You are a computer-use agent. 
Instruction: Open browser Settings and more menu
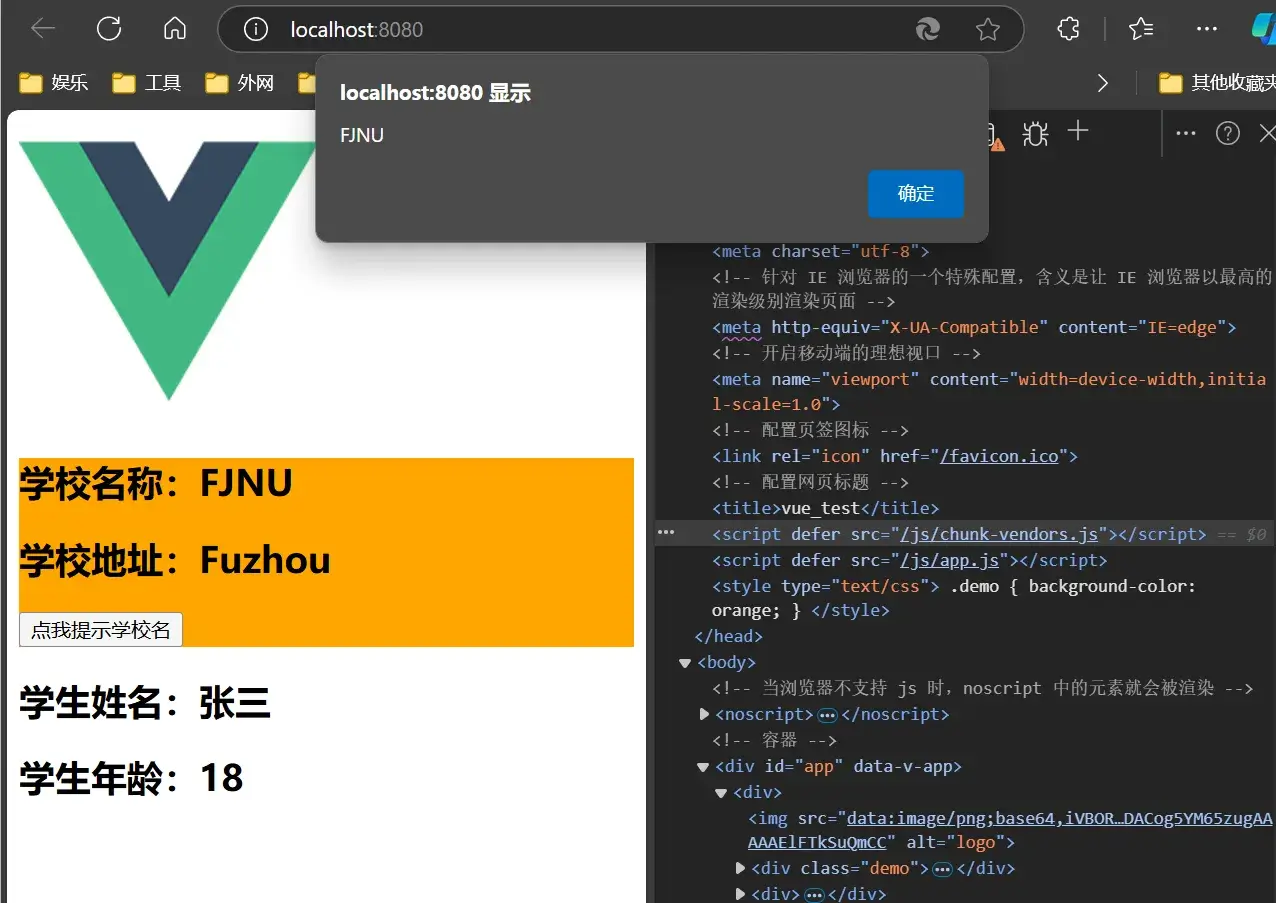click(x=1207, y=29)
